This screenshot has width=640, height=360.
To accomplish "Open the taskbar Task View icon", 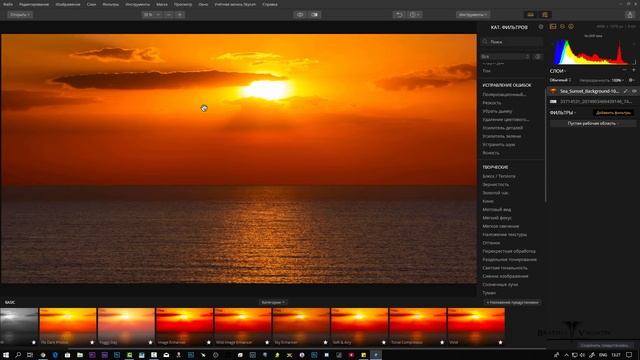I will (30, 355).
